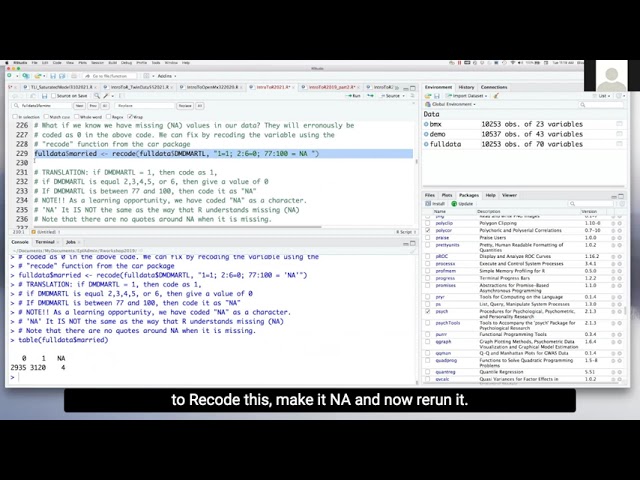View demo data table icon
The width and height of the screenshot is (640, 480).
pos(619,134)
